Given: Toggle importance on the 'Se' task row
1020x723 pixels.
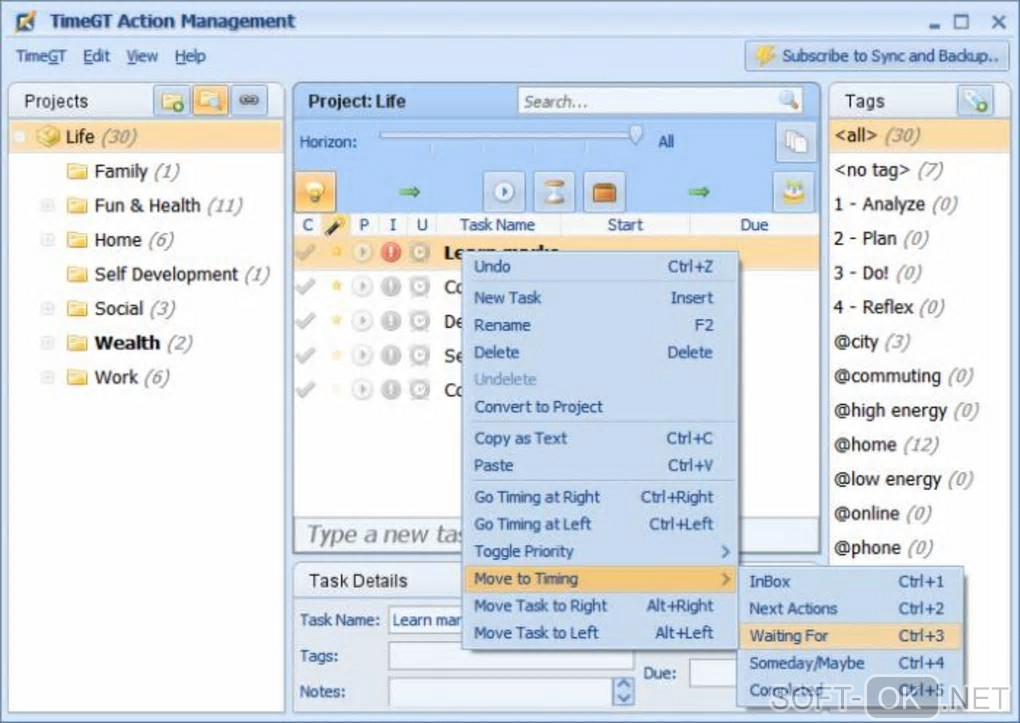Looking at the screenshot, I should click(x=391, y=355).
